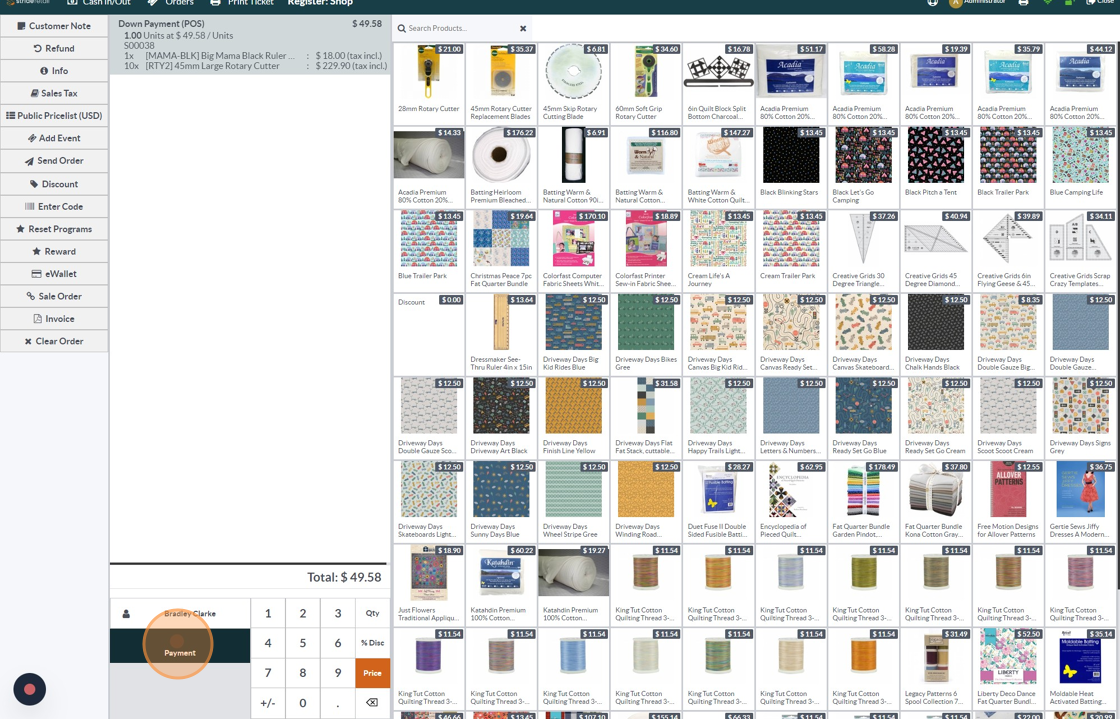Tap numpad key 5
This screenshot has height=719, width=1120.
coord(303,643)
